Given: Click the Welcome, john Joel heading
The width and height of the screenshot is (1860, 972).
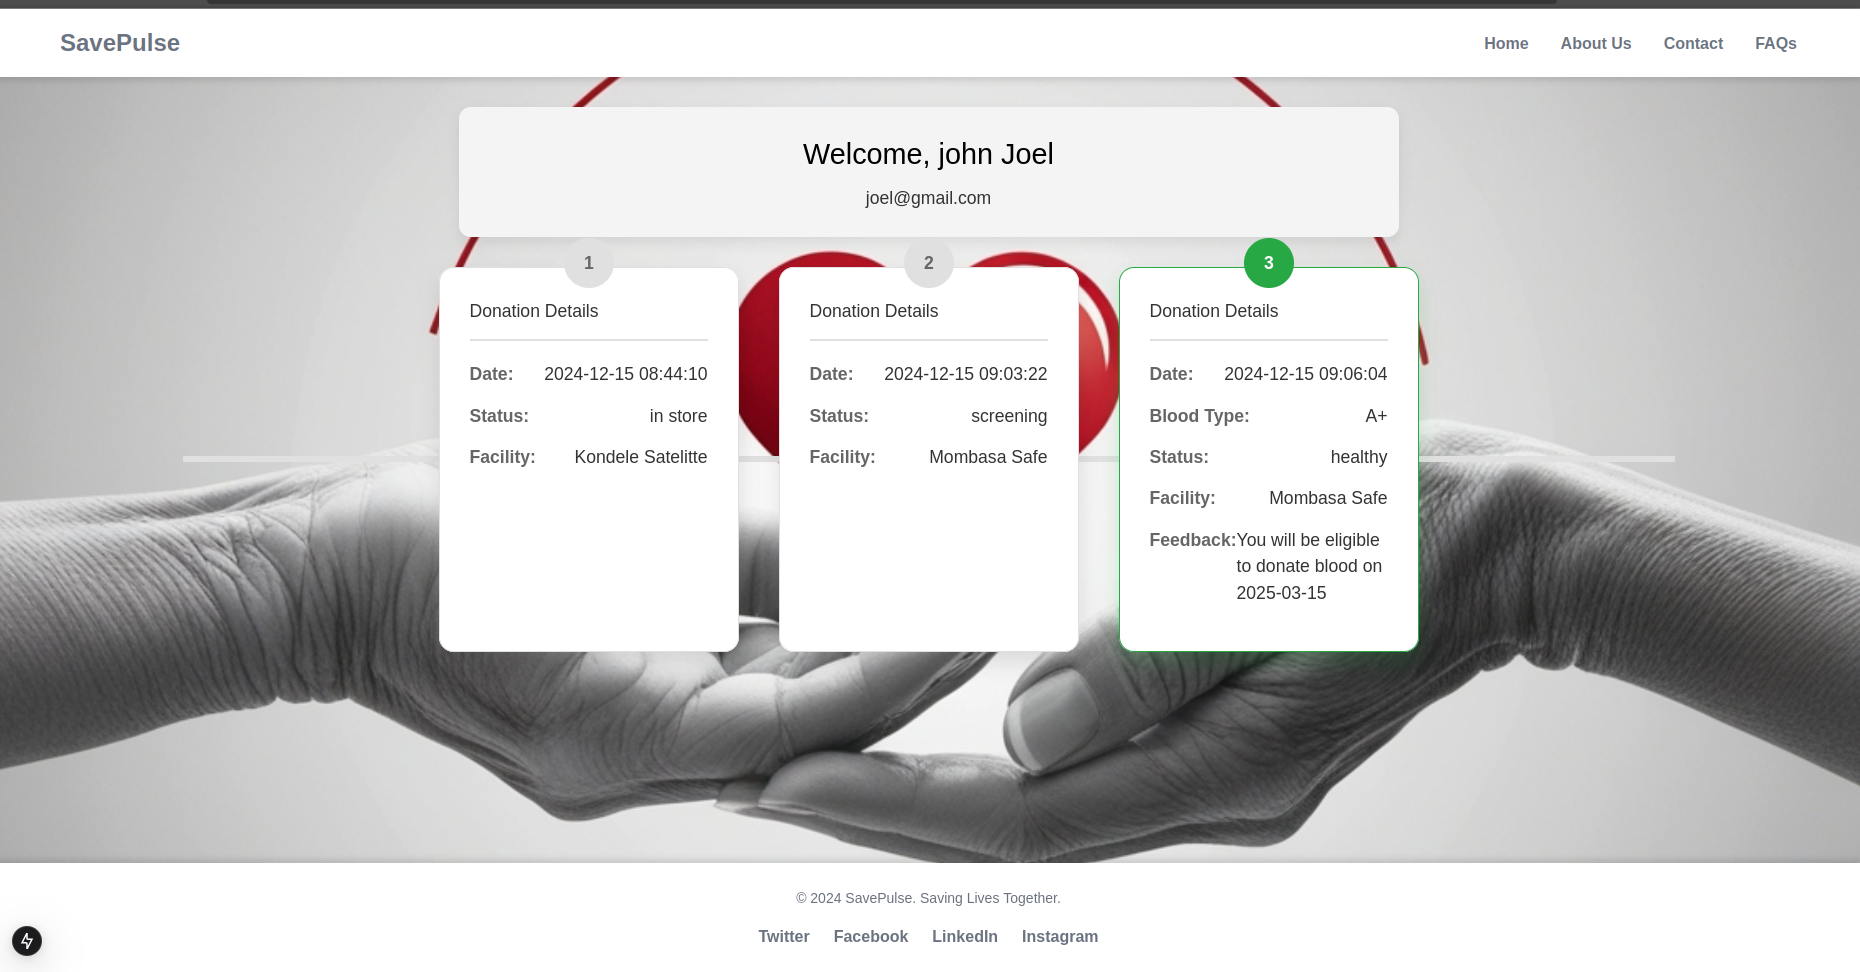Looking at the screenshot, I should click(928, 154).
